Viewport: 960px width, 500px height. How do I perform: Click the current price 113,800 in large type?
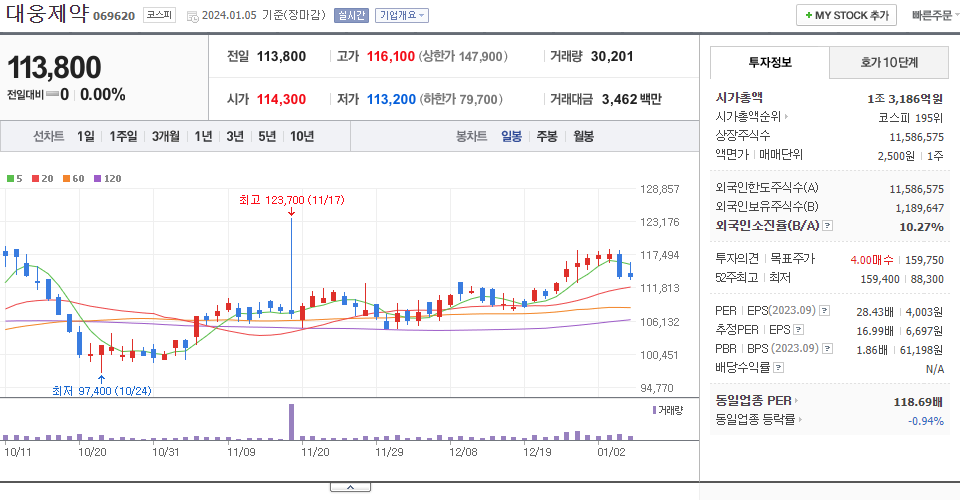point(54,67)
